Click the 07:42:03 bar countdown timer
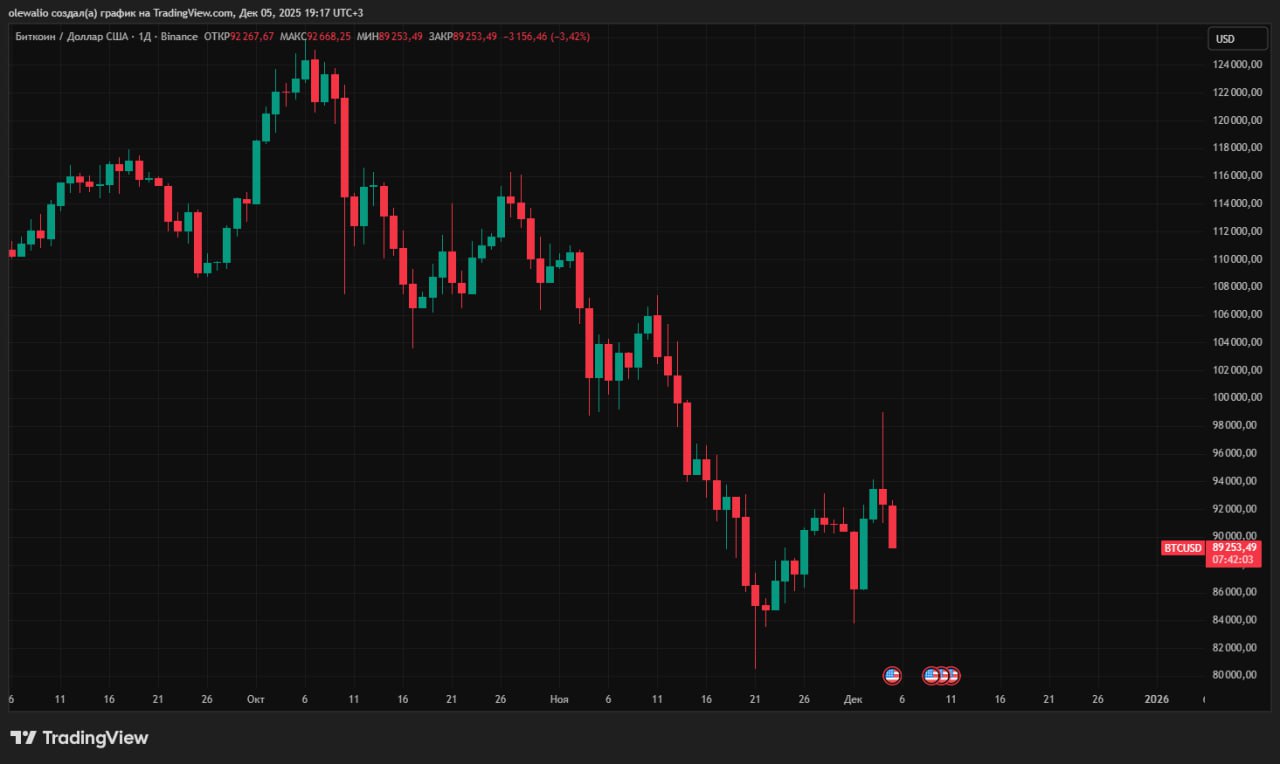This screenshot has height=764, width=1280. pyautogui.click(x=1234, y=560)
